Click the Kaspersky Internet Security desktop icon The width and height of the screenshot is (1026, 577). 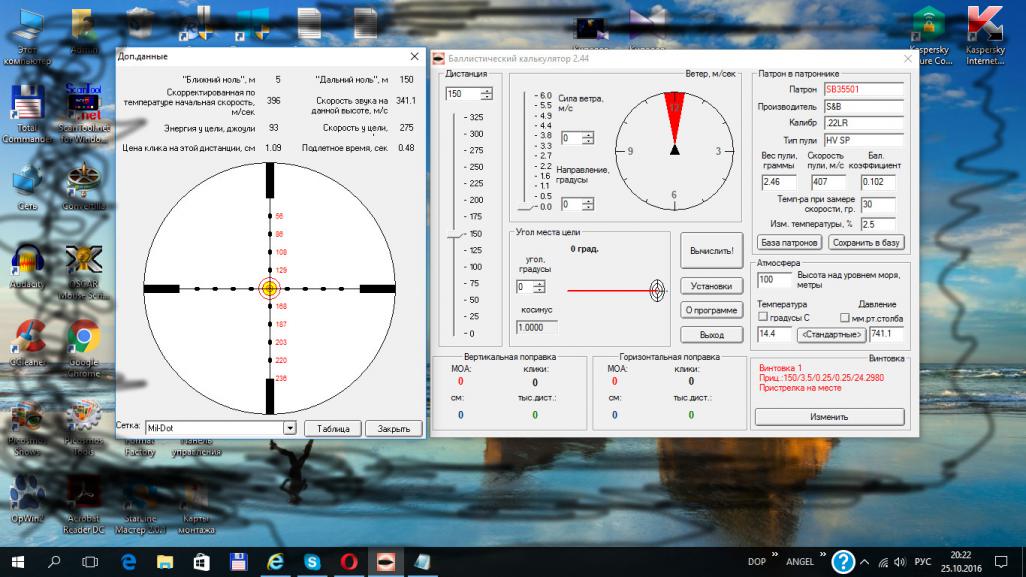click(984, 26)
